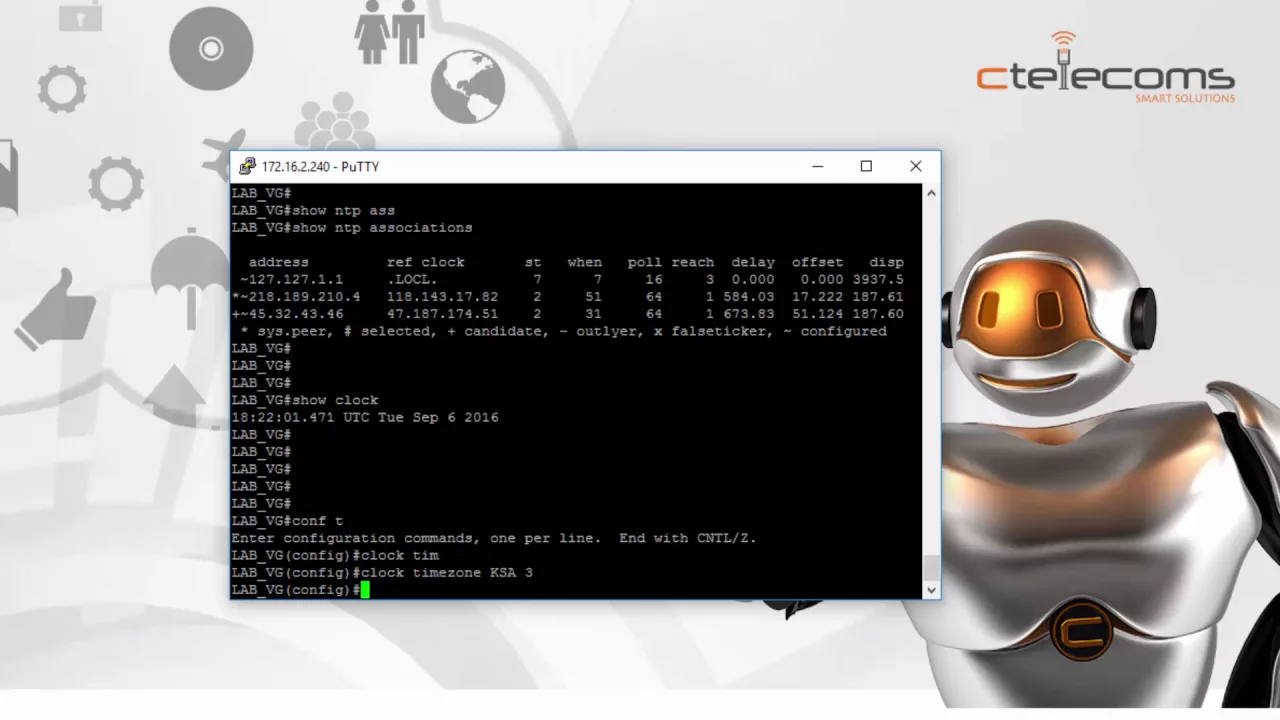Click the 'show clock' command
This screenshot has height=720, width=1280.
coord(335,400)
